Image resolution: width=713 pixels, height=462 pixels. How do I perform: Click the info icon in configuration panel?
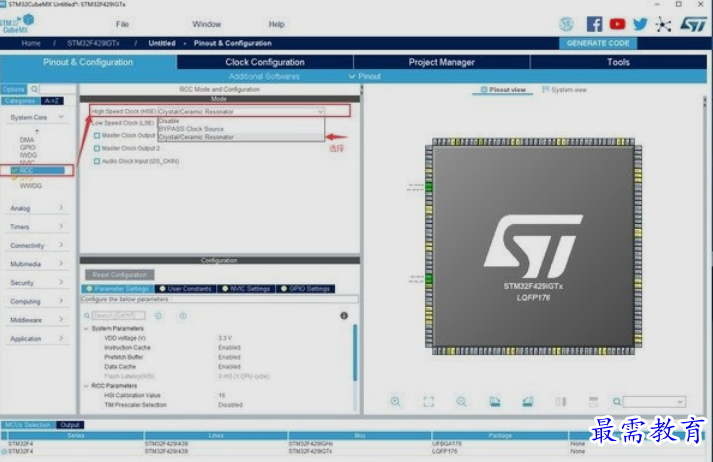[x=344, y=316]
